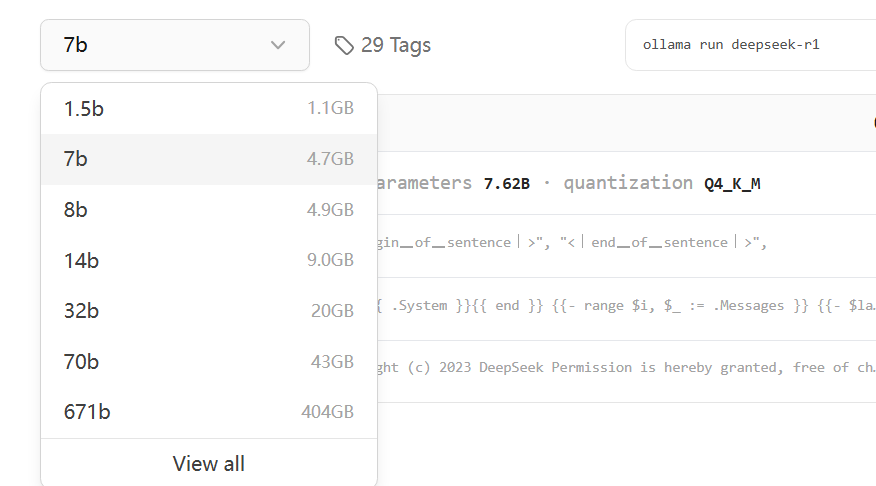The height and width of the screenshot is (486, 876).
Task: Click the tag icon beside 29 Tags
Action: [x=344, y=45]
